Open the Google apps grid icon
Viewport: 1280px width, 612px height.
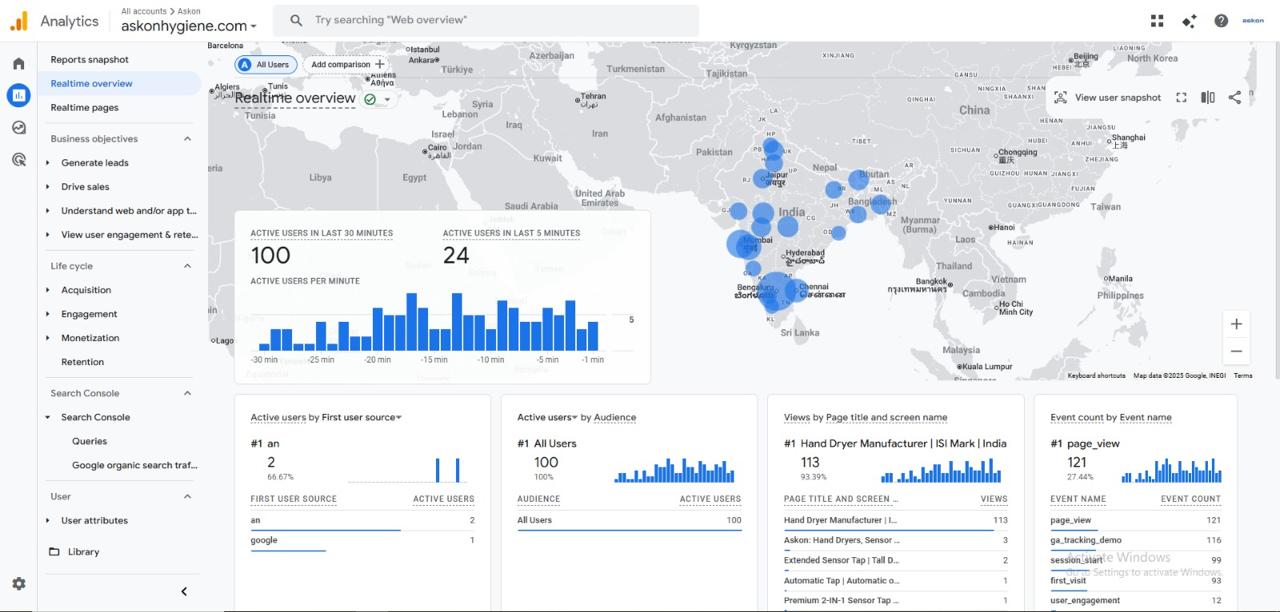[1157, 20]
